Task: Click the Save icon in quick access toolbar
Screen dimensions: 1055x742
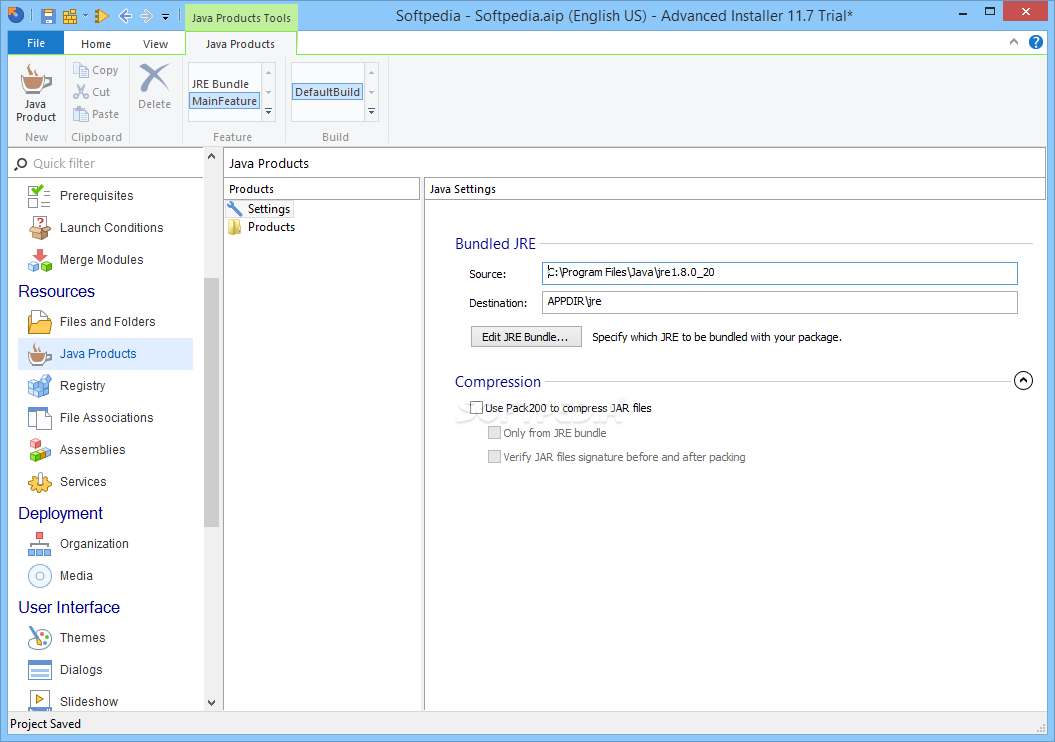Action: point(48,16)
